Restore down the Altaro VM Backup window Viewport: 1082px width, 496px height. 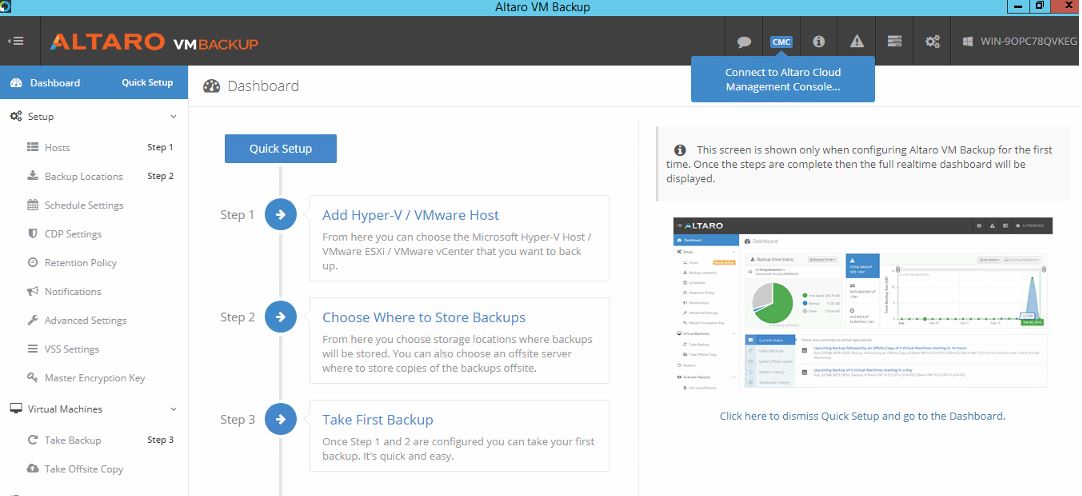(x=1039, y=6)
